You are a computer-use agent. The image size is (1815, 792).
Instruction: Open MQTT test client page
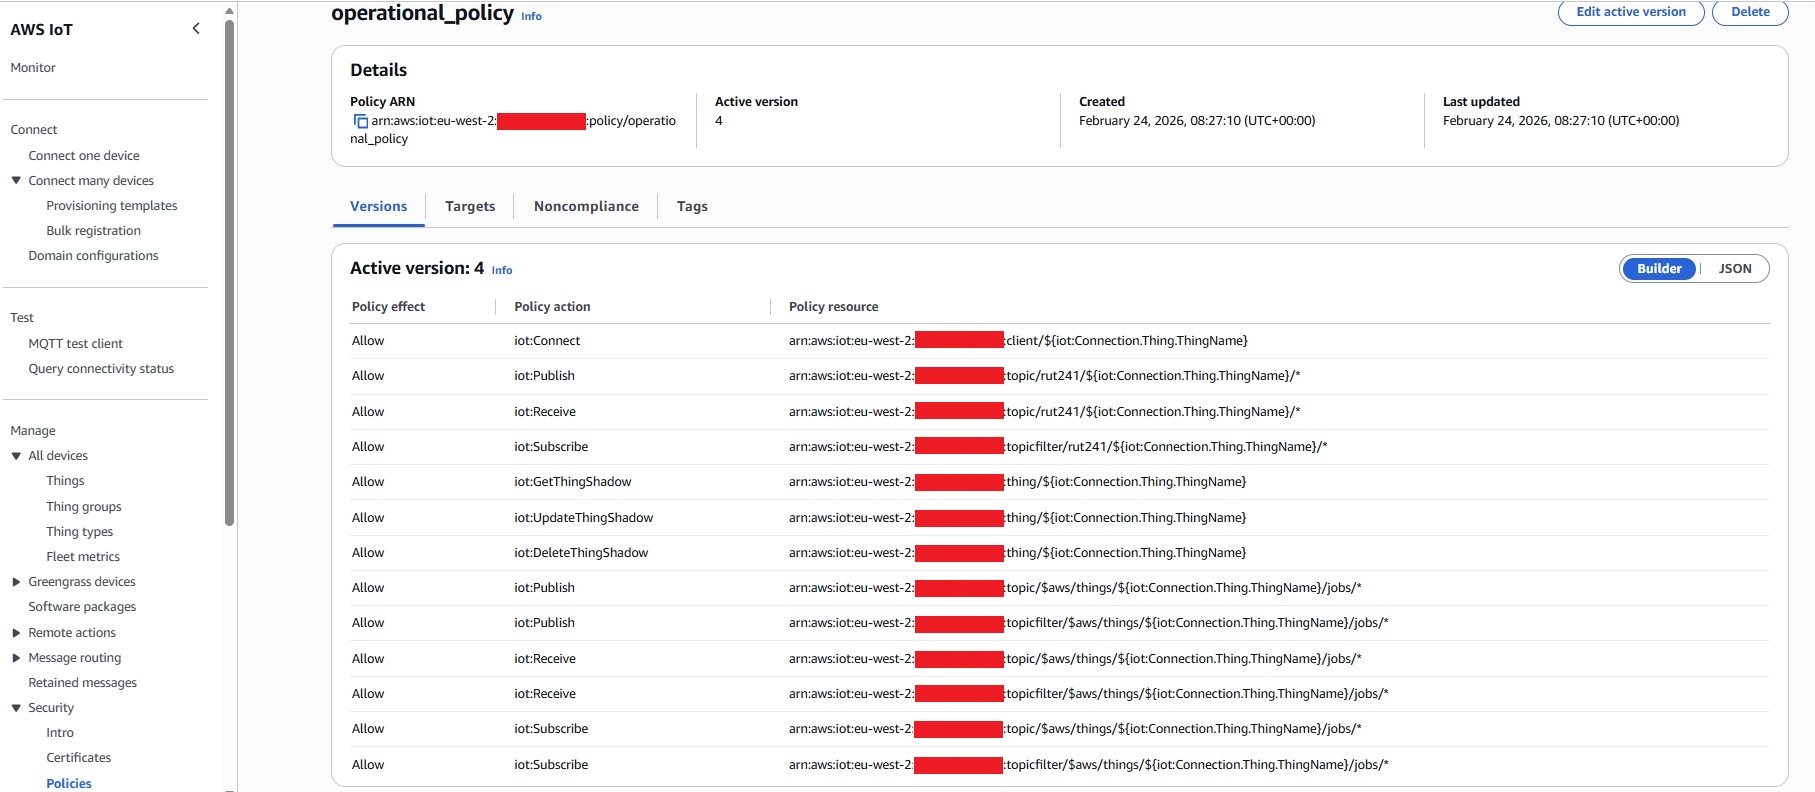coord(75,344)
